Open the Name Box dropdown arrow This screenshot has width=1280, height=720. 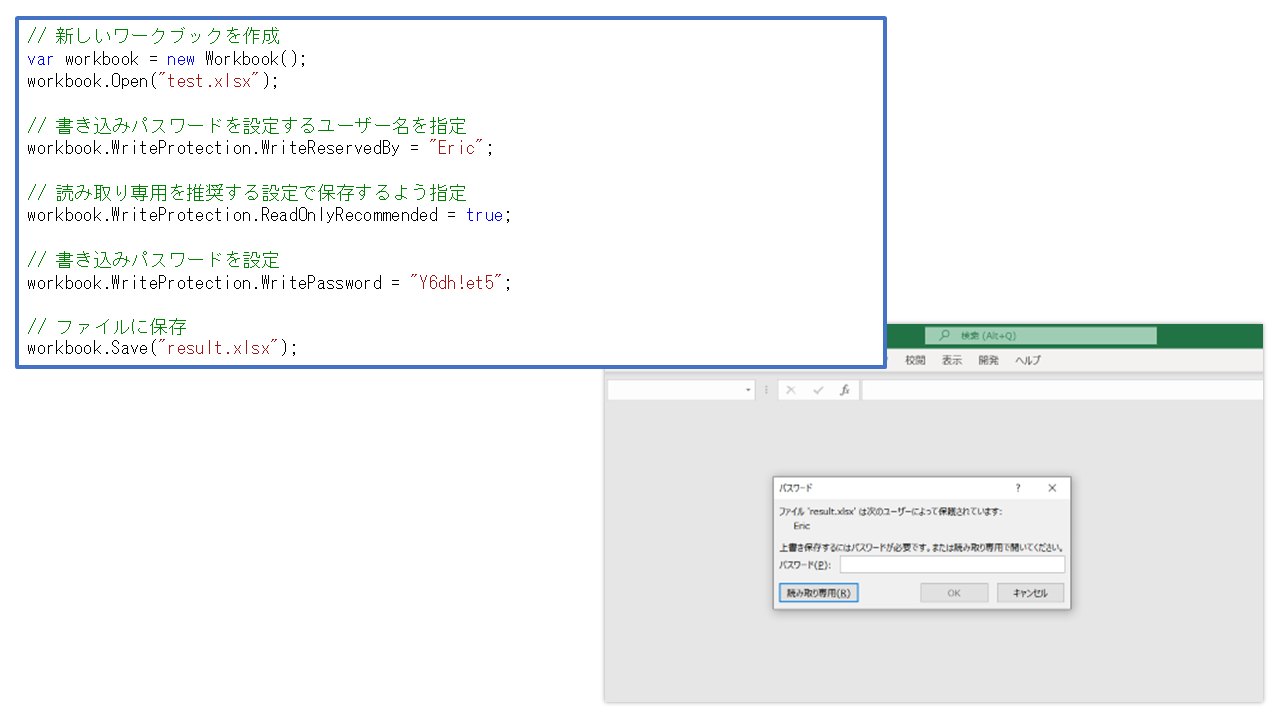tap(749, 391)
